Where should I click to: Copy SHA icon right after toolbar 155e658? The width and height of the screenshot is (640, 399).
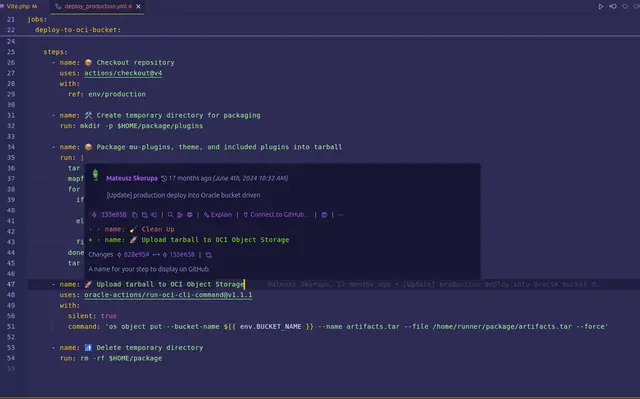tap(135, 215)
